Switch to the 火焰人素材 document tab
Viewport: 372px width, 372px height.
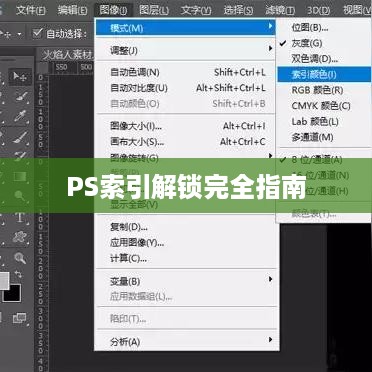pyautogui.click(x=68, y=55)
